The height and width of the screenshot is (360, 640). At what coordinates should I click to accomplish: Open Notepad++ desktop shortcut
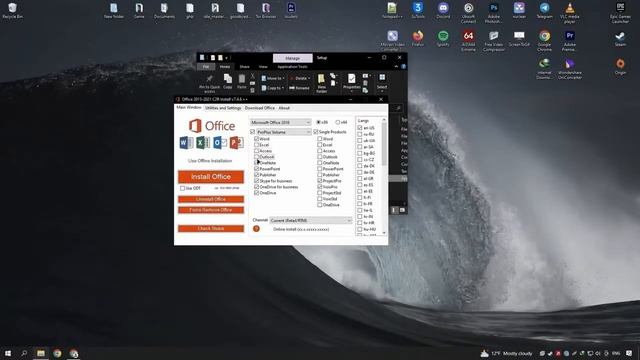(392, 10)
